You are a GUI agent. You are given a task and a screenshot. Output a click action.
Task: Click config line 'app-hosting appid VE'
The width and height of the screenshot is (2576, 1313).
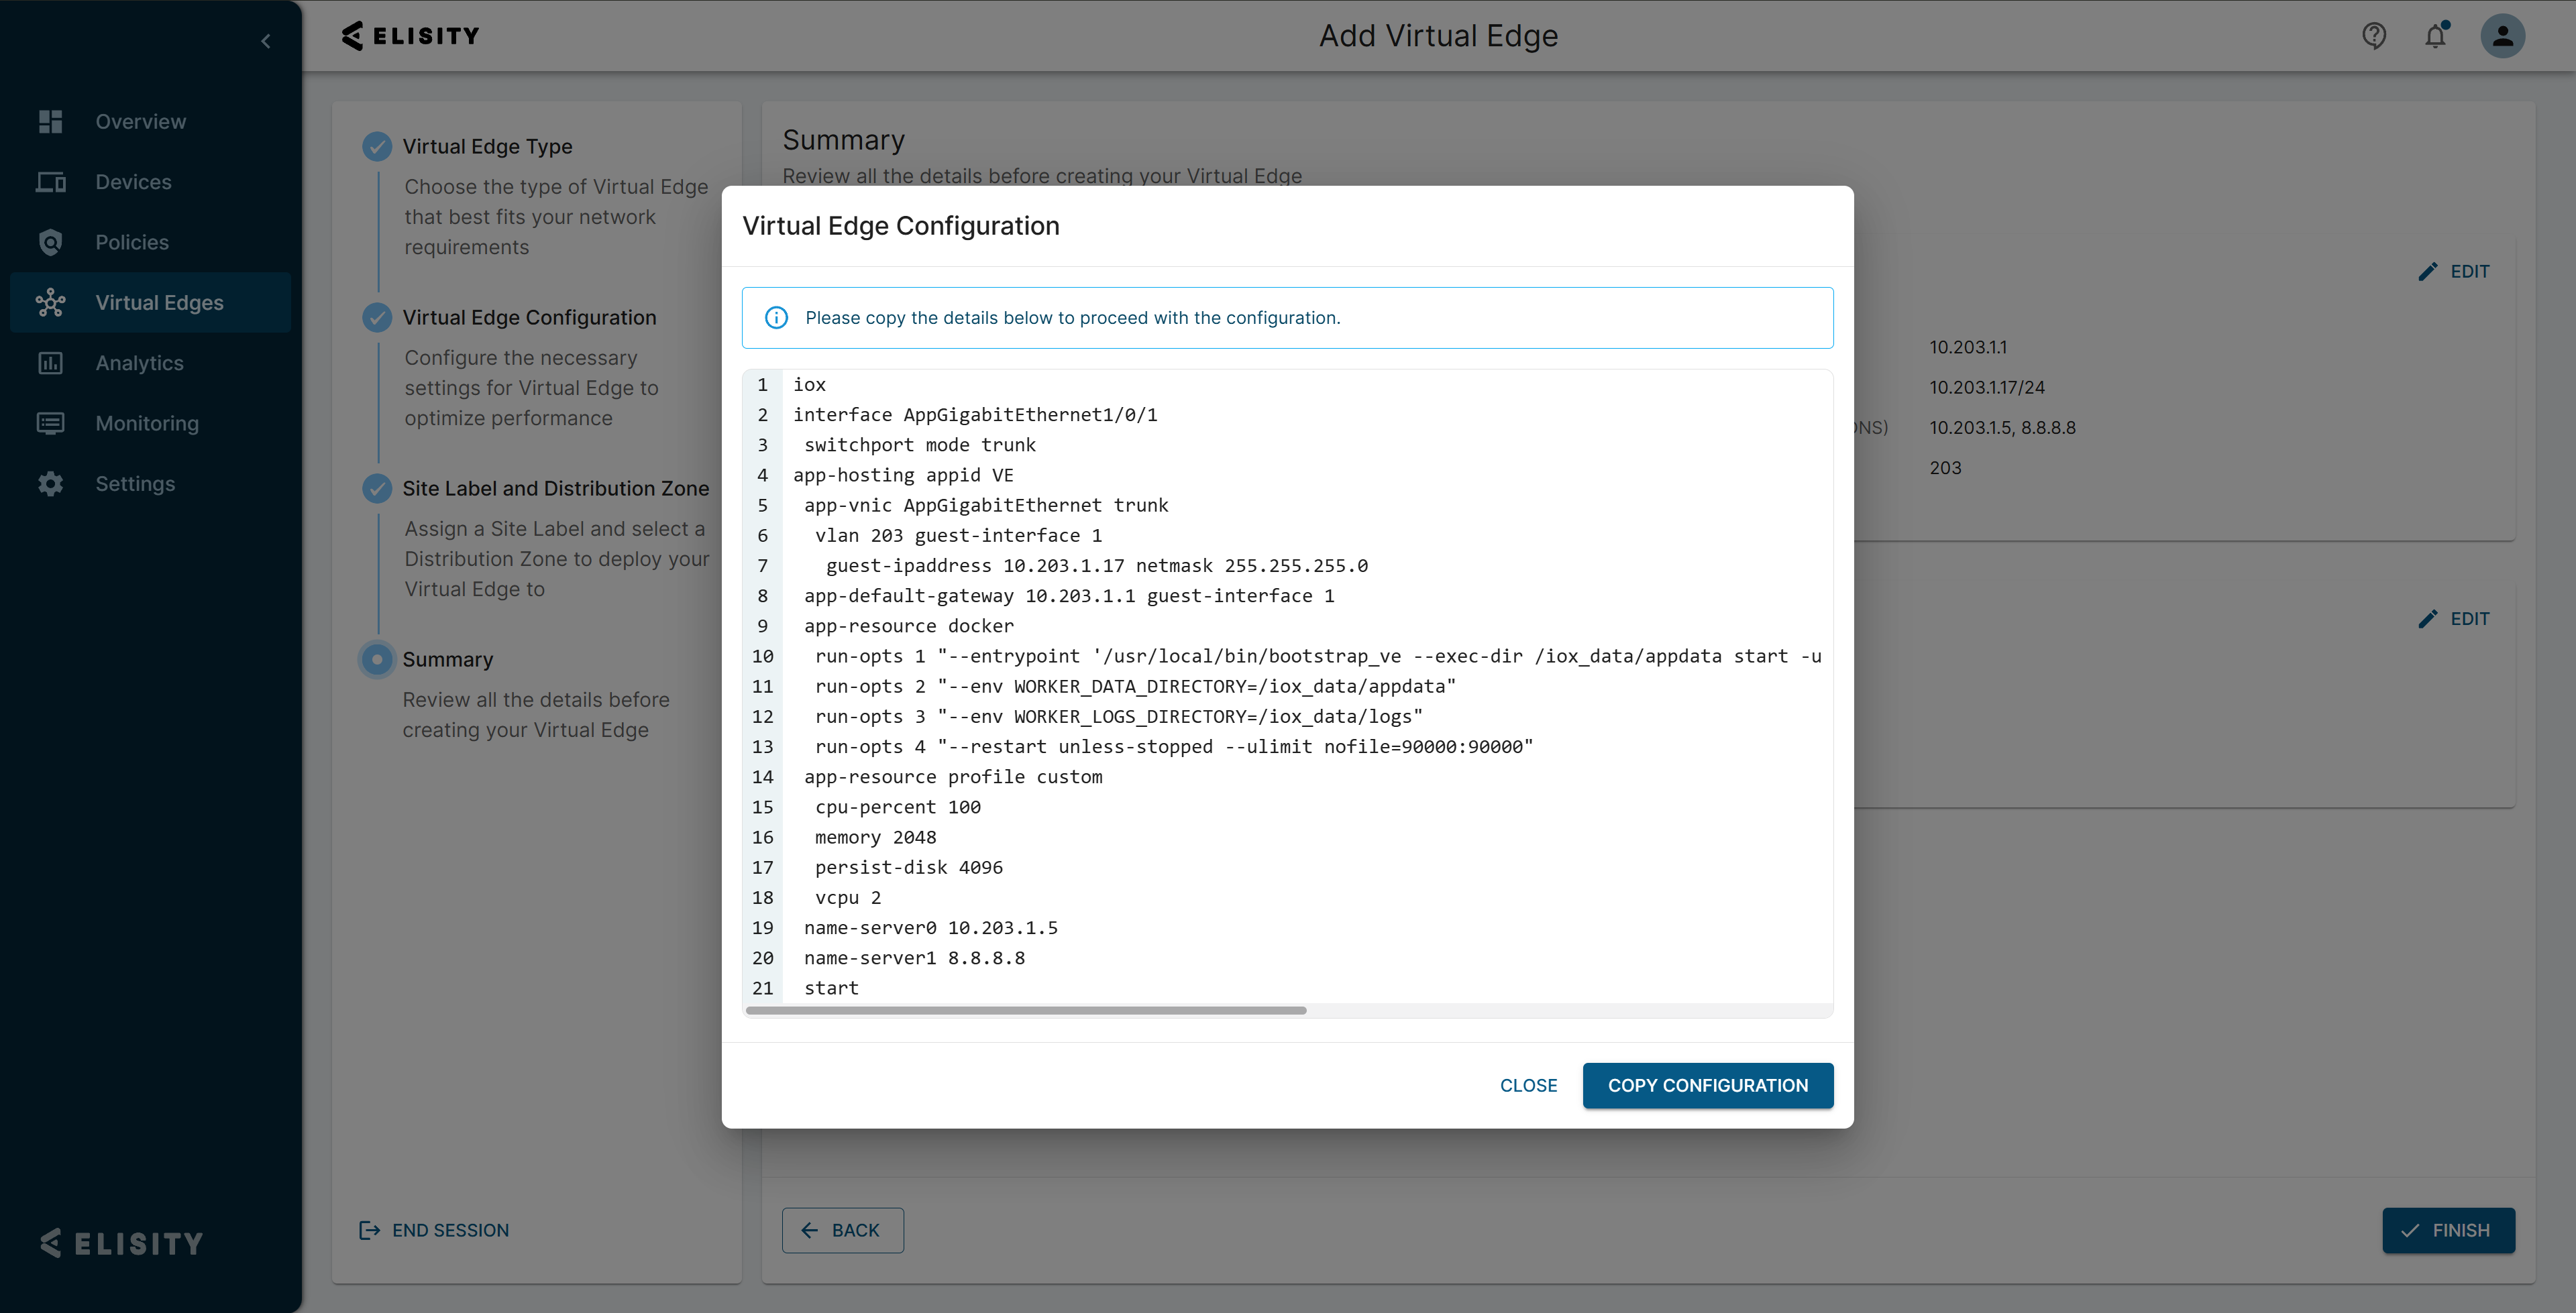coord(904,475)
